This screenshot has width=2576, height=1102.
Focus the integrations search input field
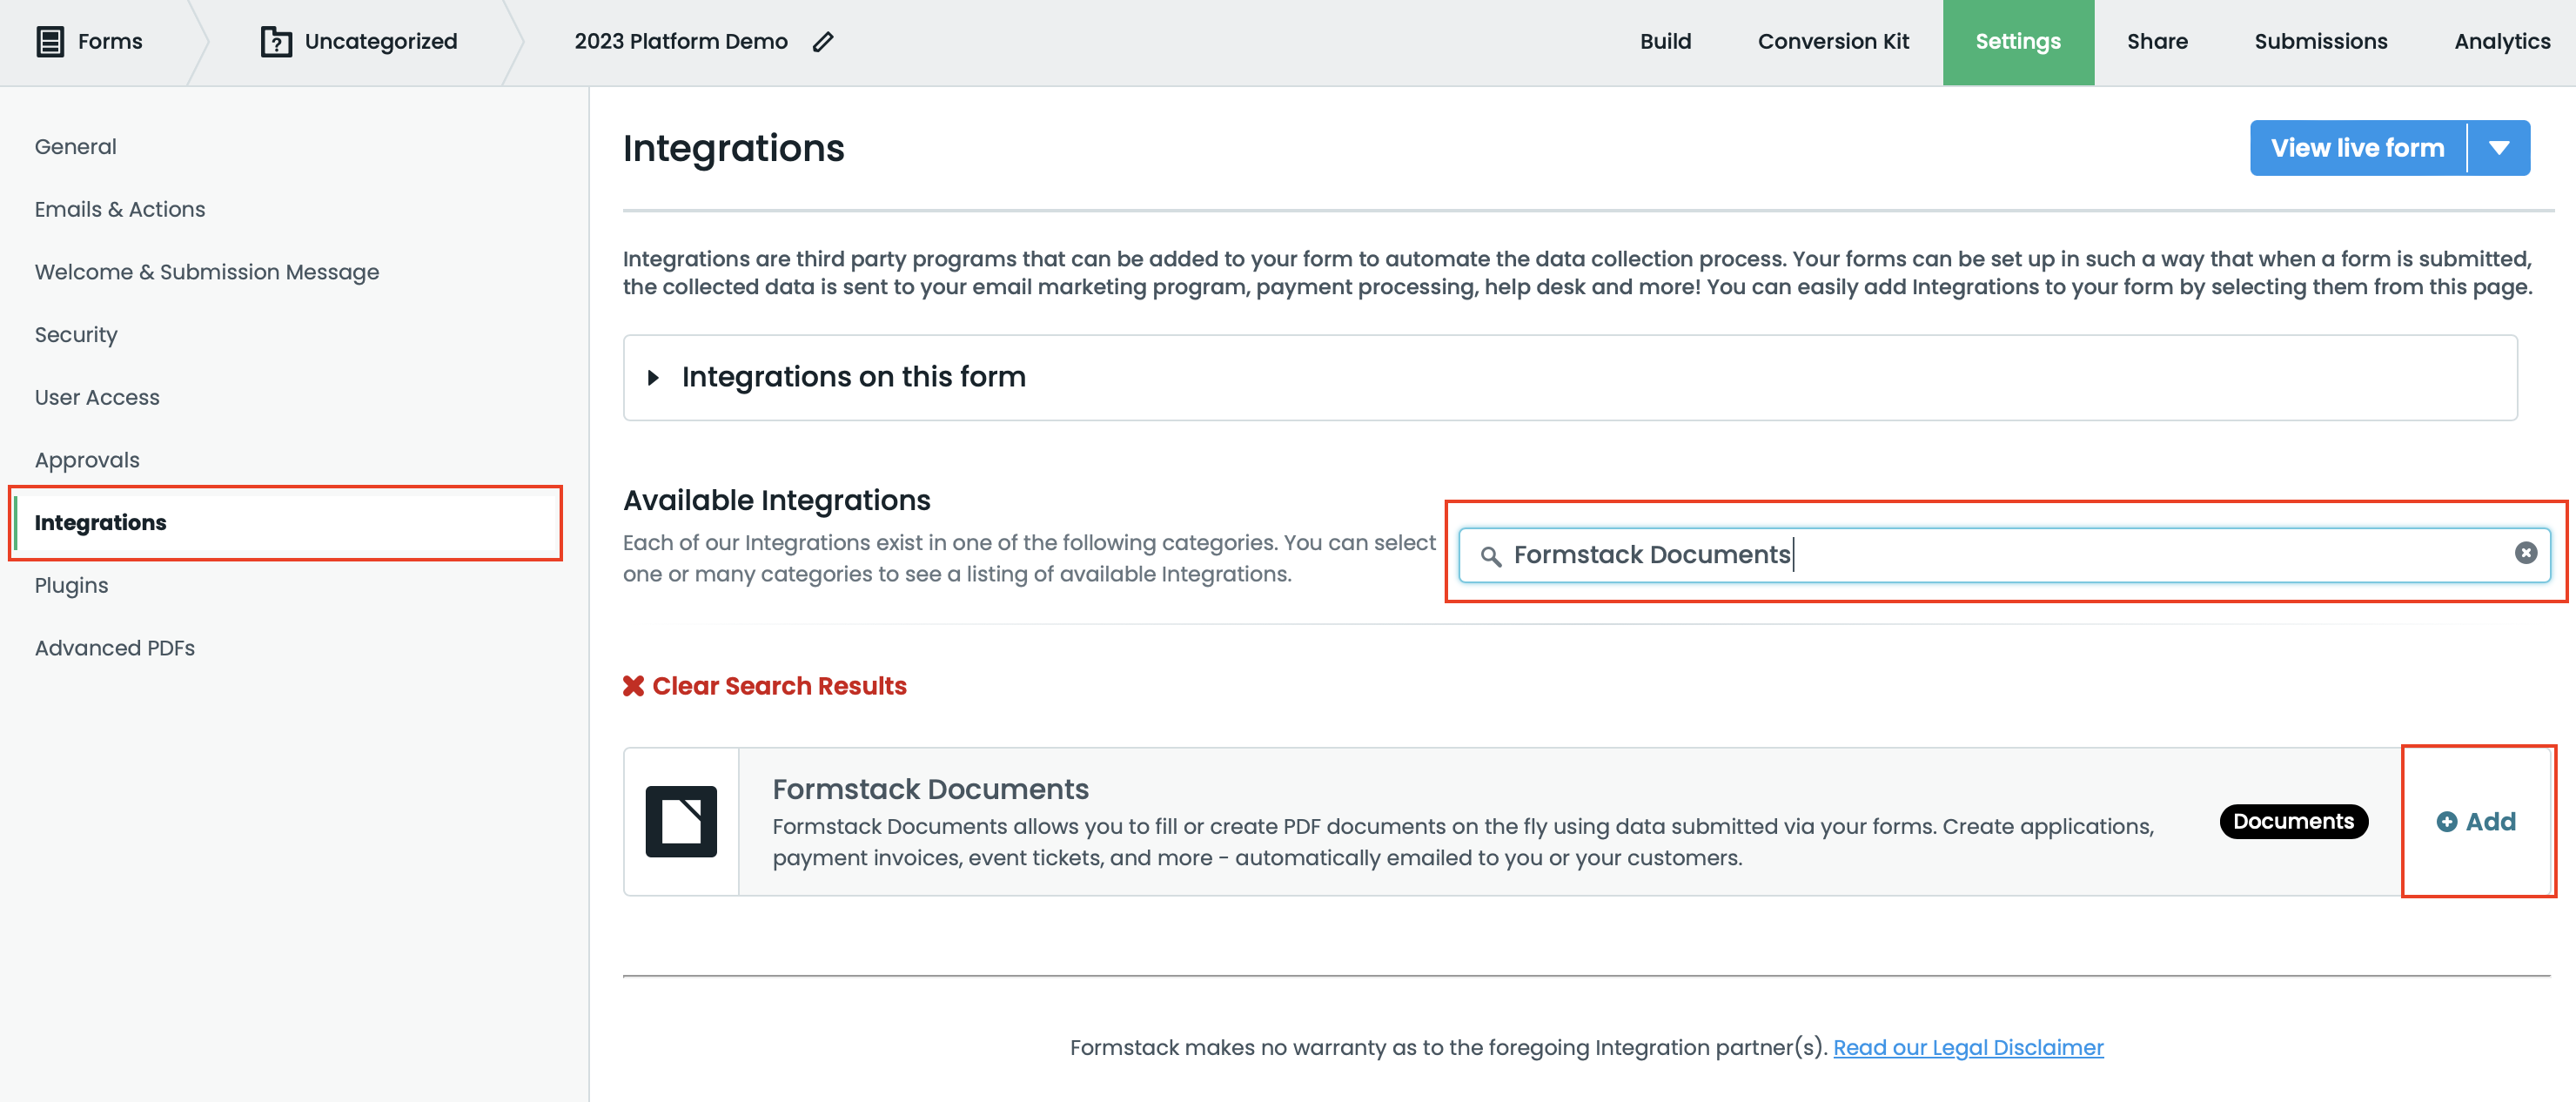point(2000,555)
